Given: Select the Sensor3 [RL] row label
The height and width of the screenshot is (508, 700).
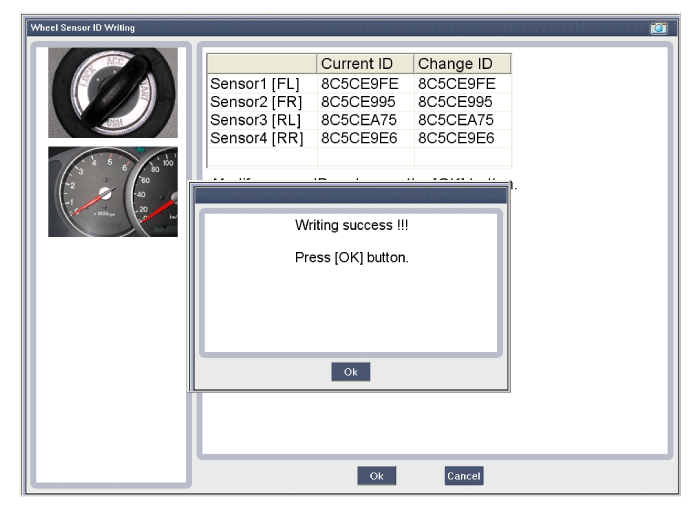Looking at the screenshot, I should coord(255,120).
